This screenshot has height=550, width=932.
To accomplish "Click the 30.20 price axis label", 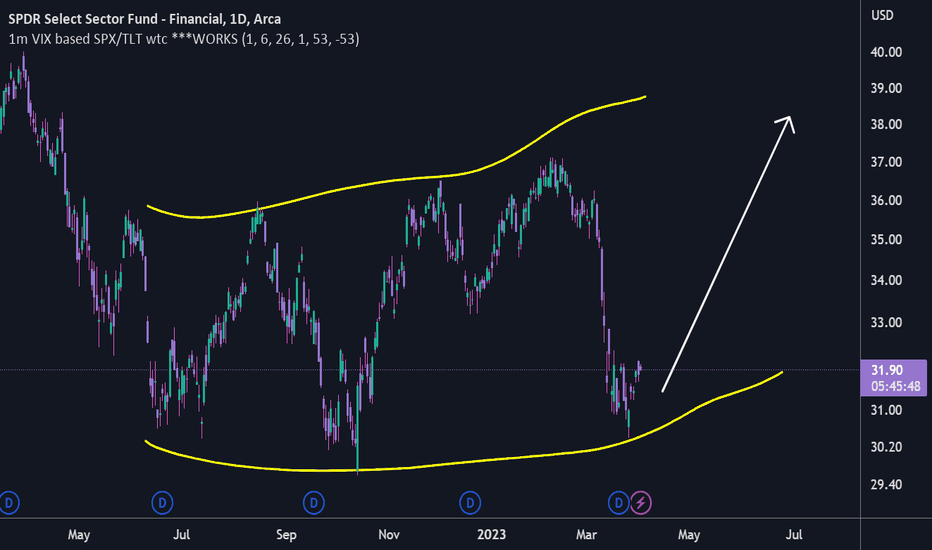I will point(886,447).
